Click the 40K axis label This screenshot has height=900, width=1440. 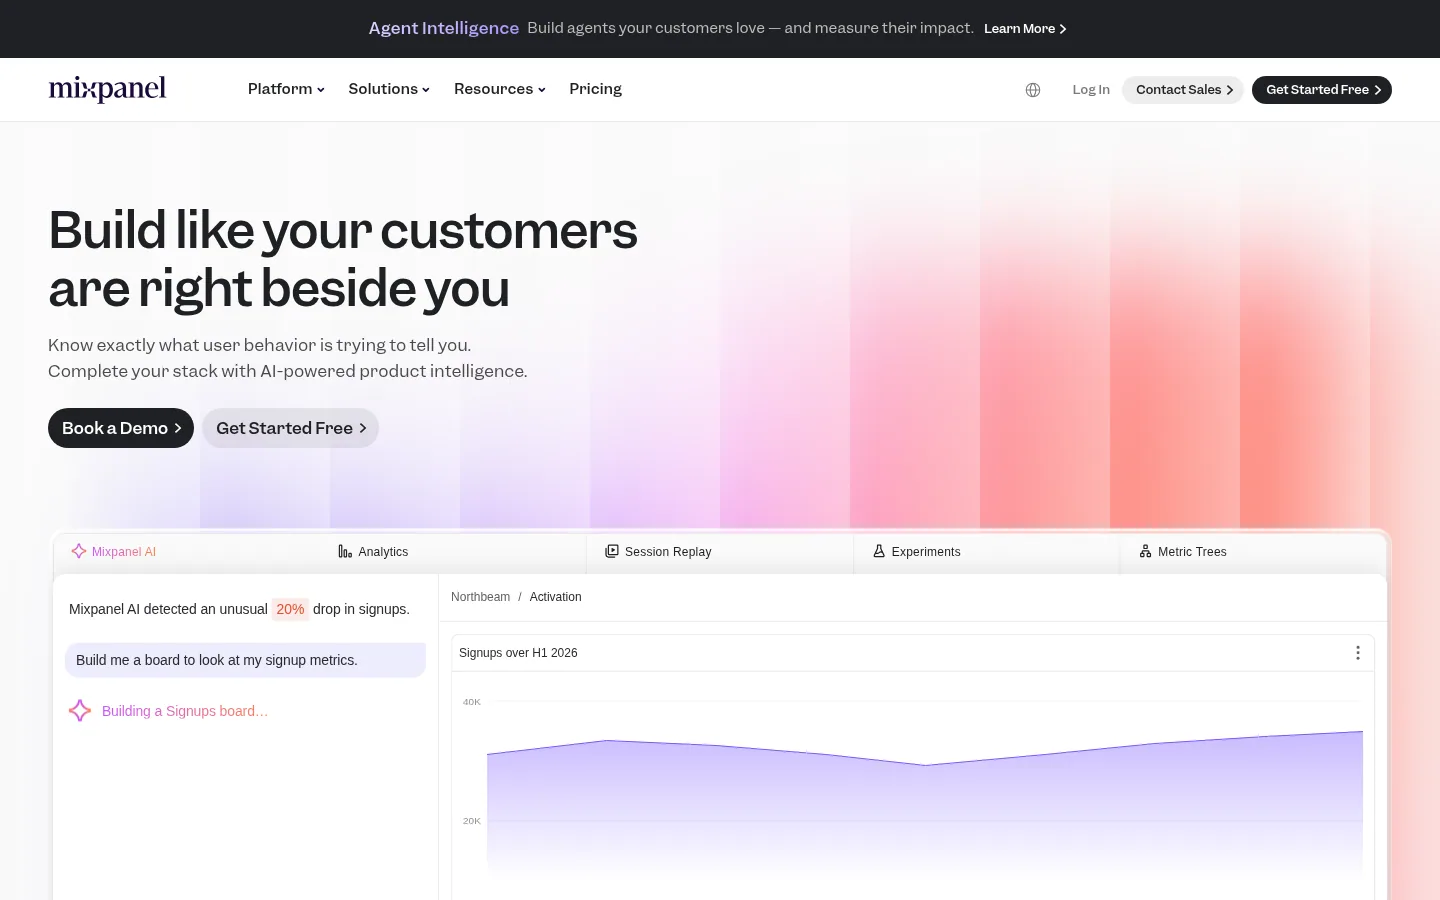click(x=472, y=702)
